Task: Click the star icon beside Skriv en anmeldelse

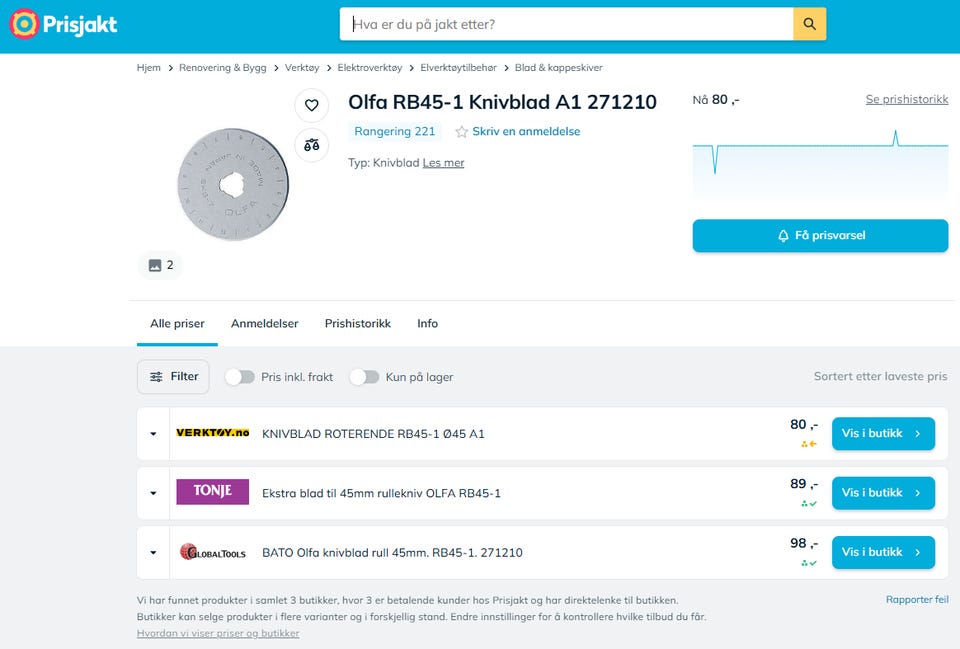Action: tap(462, 132)
